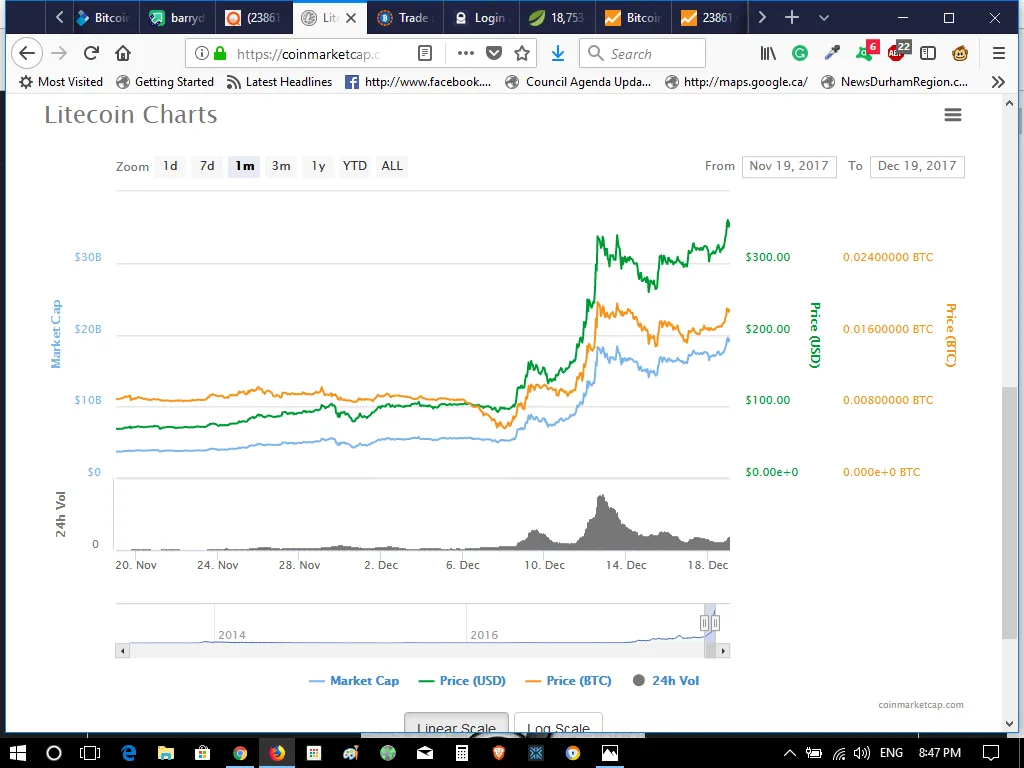Open the chart context hamburger menu
The height and width of the screenshot is (768, 1024).
(953, 115)
